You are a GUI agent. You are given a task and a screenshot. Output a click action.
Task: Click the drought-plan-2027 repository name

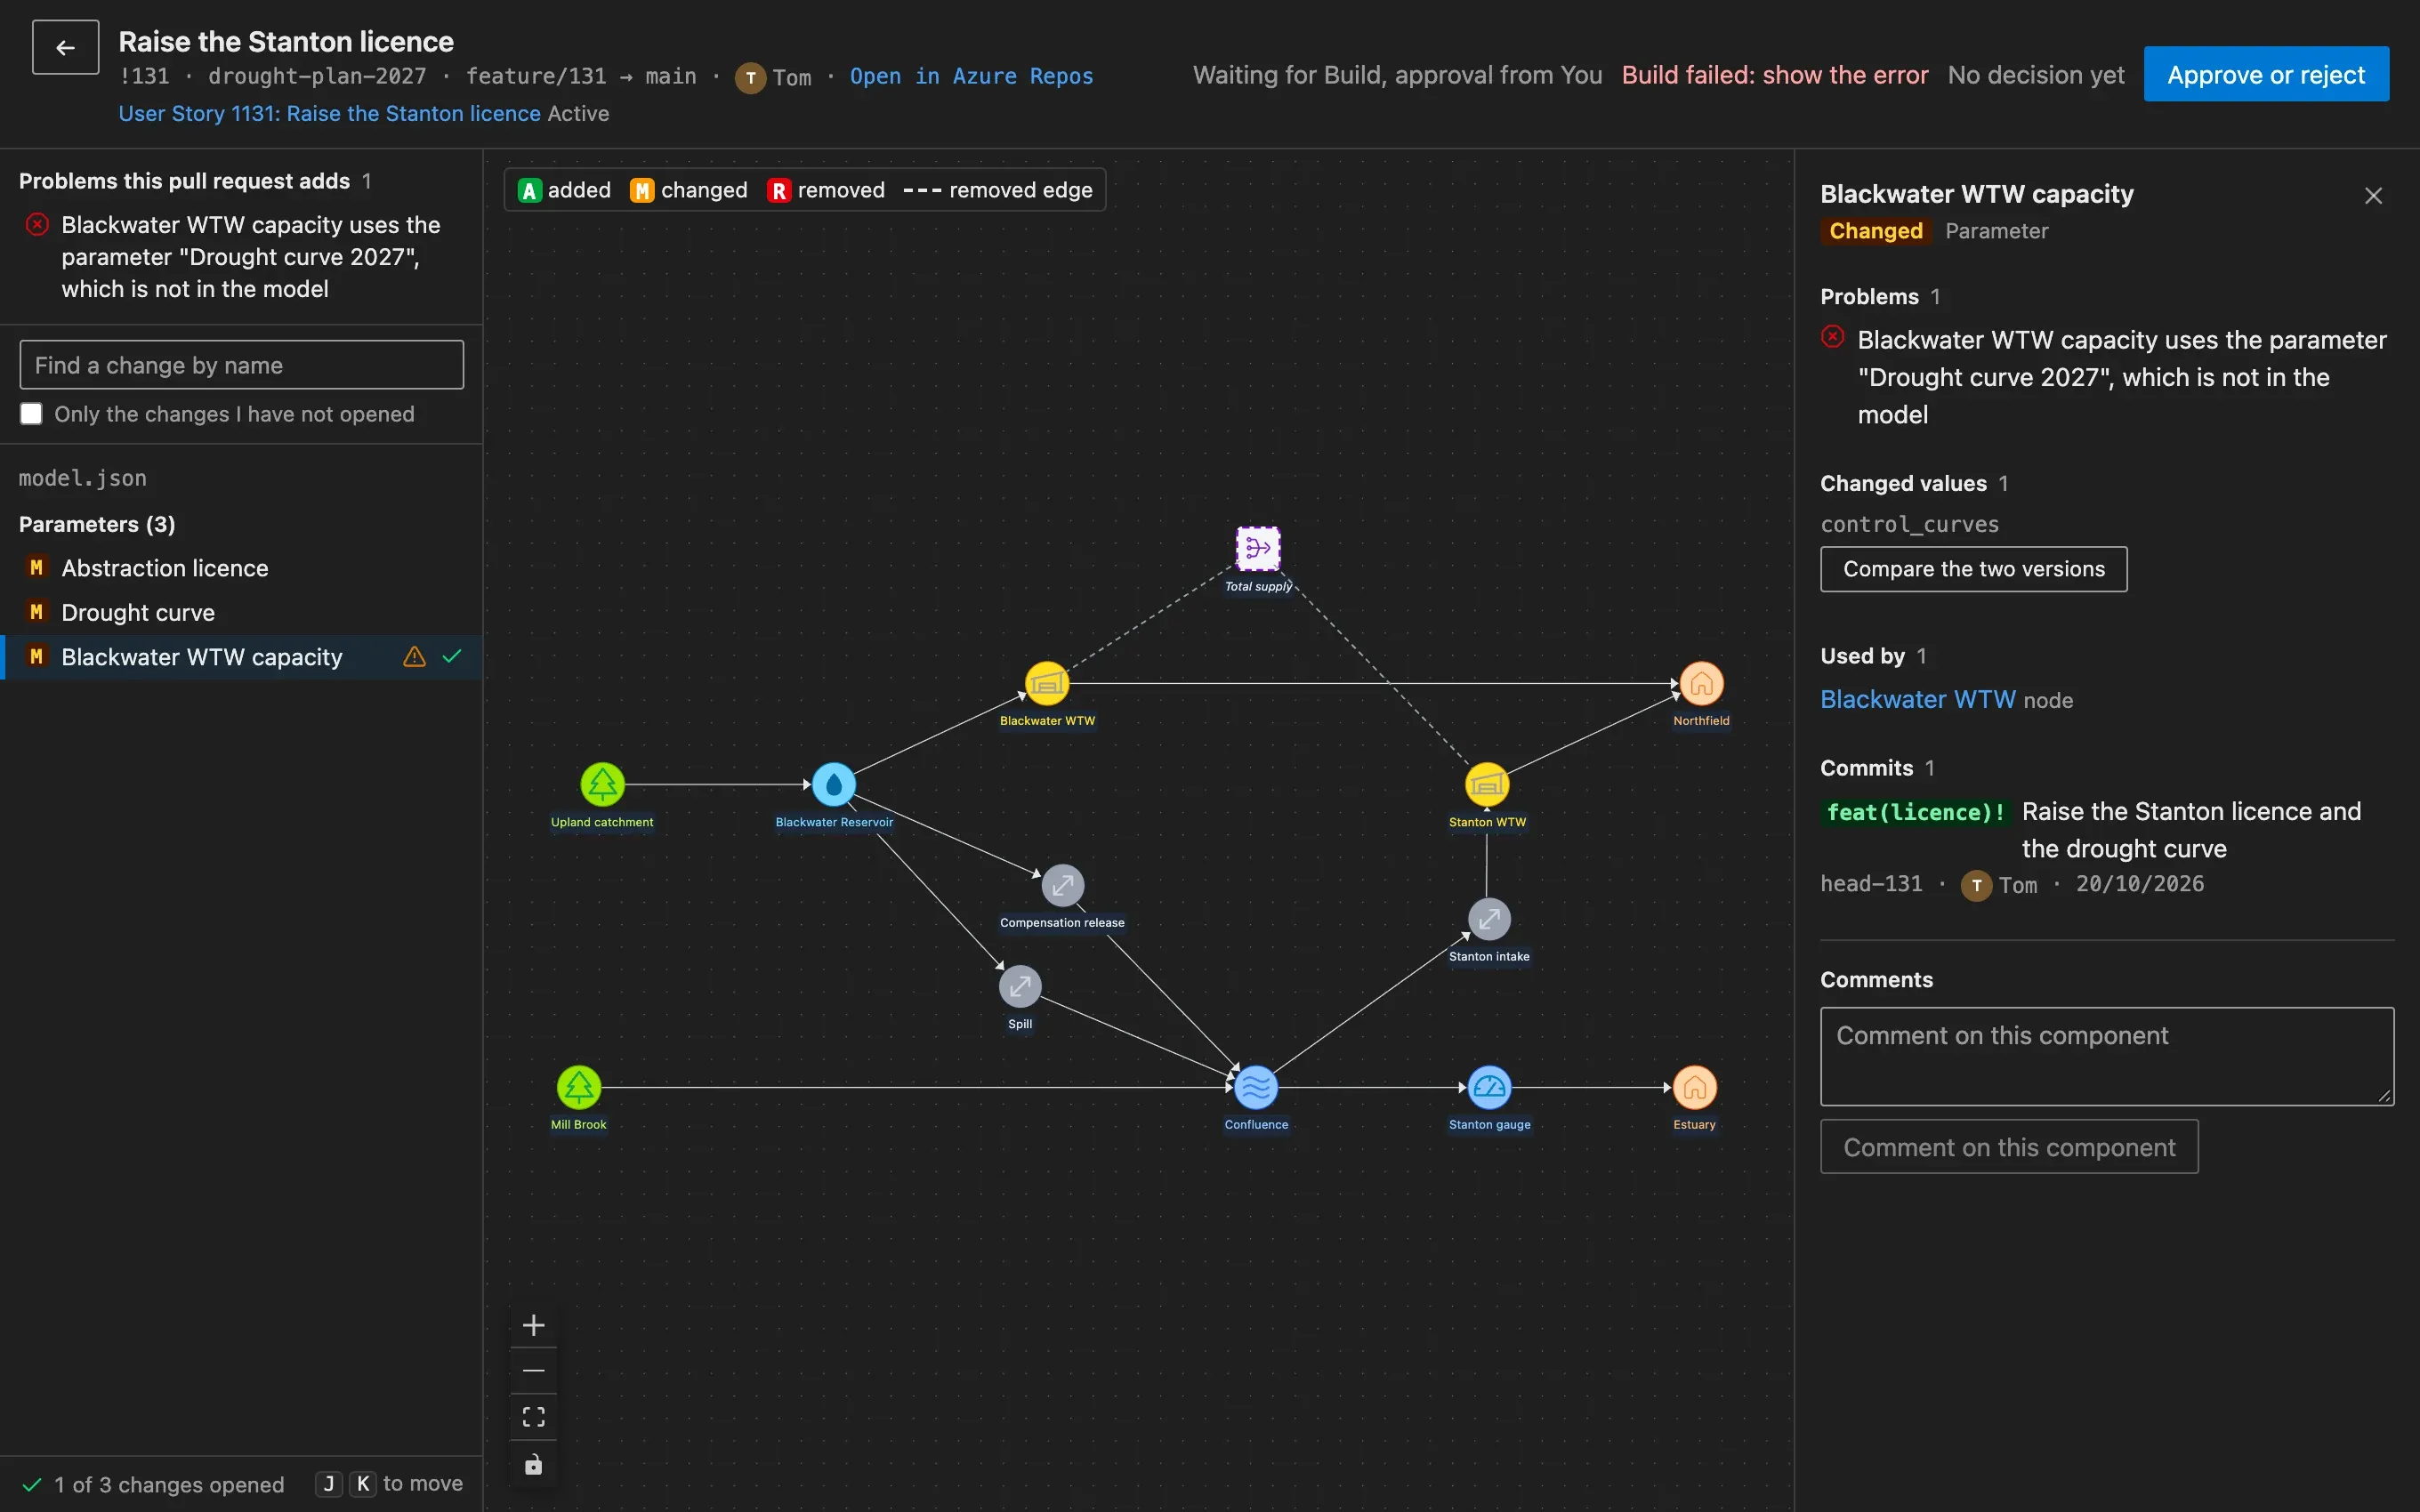point(317,76)
